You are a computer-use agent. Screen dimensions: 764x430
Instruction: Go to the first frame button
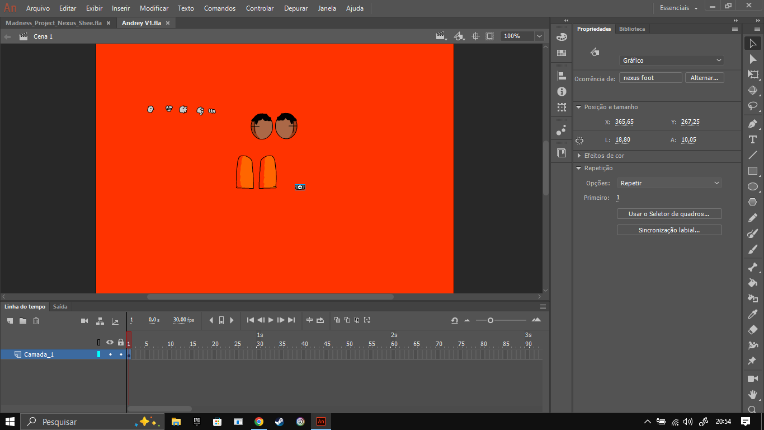(x=250, y=320)
